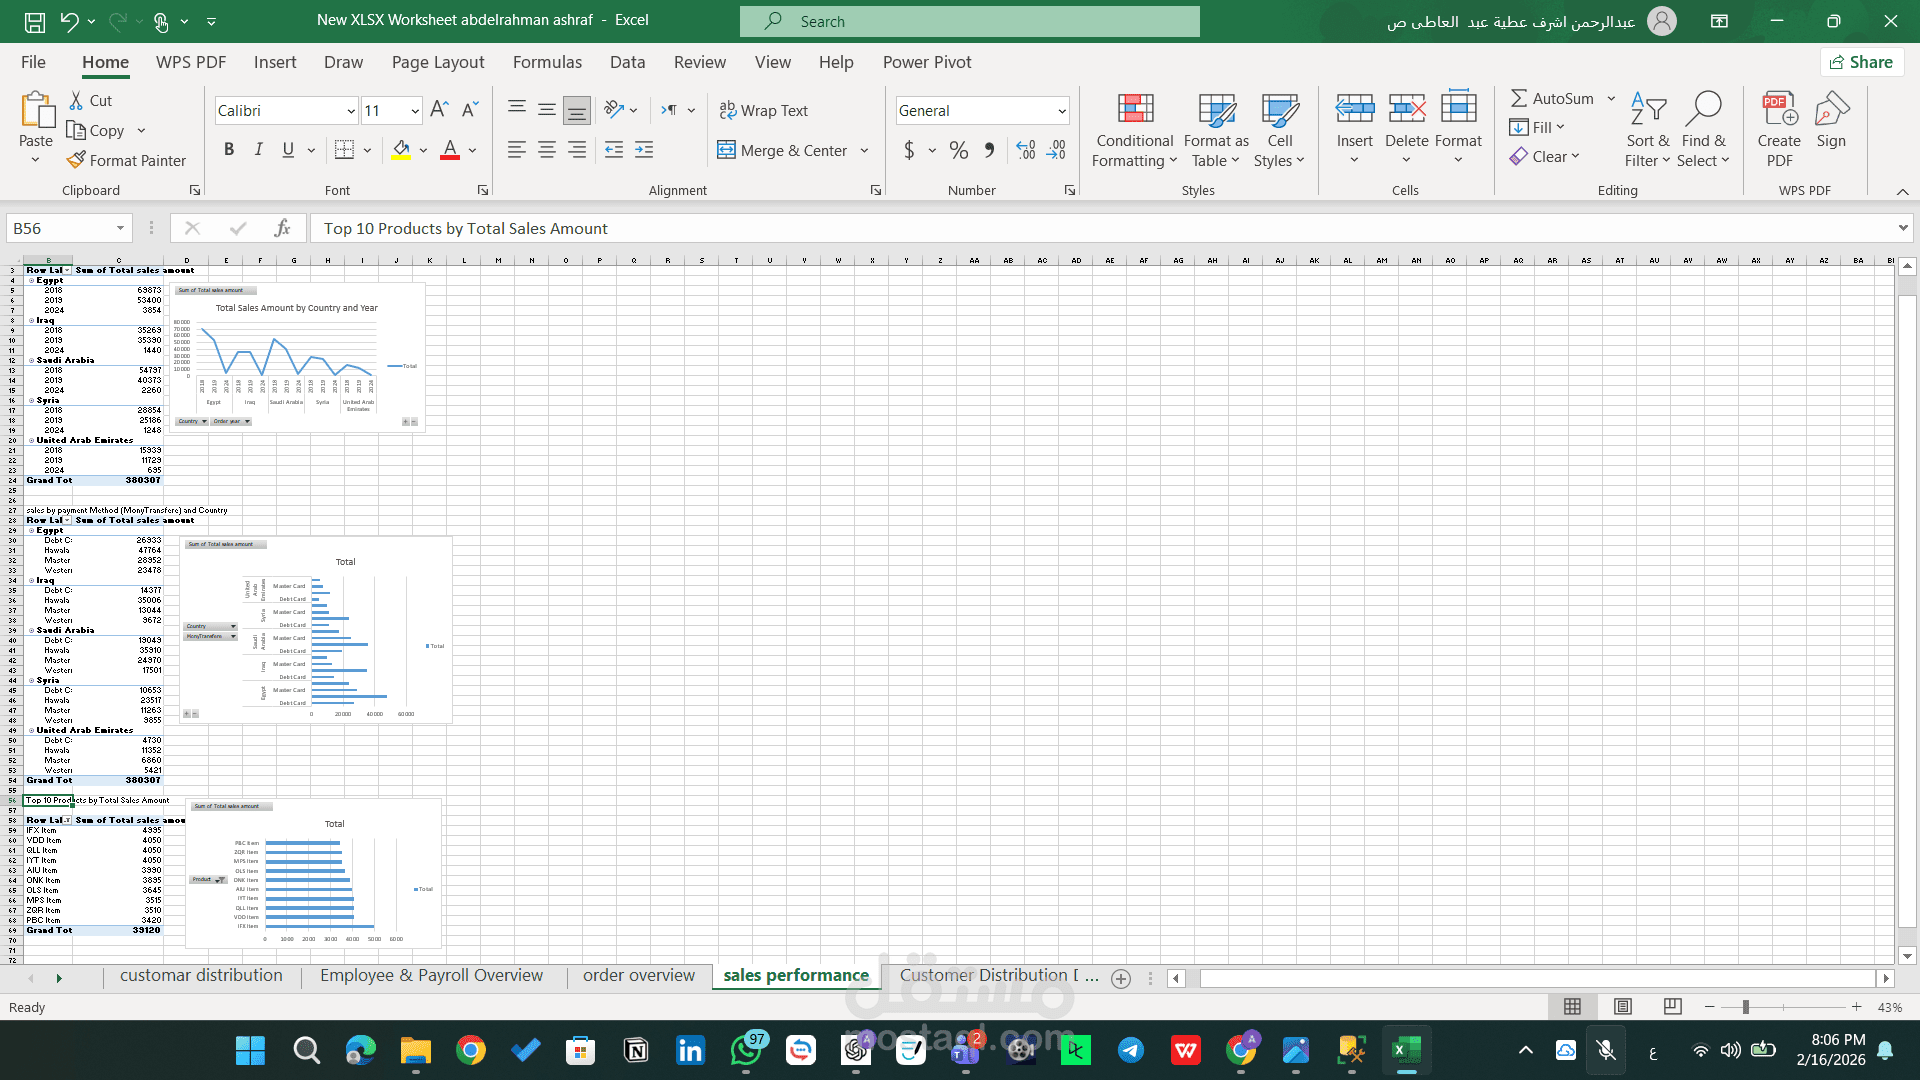This screenshot has width=1920, height=1080.
Task: Switch to the order overview sheet
Action: click(639, 976)
